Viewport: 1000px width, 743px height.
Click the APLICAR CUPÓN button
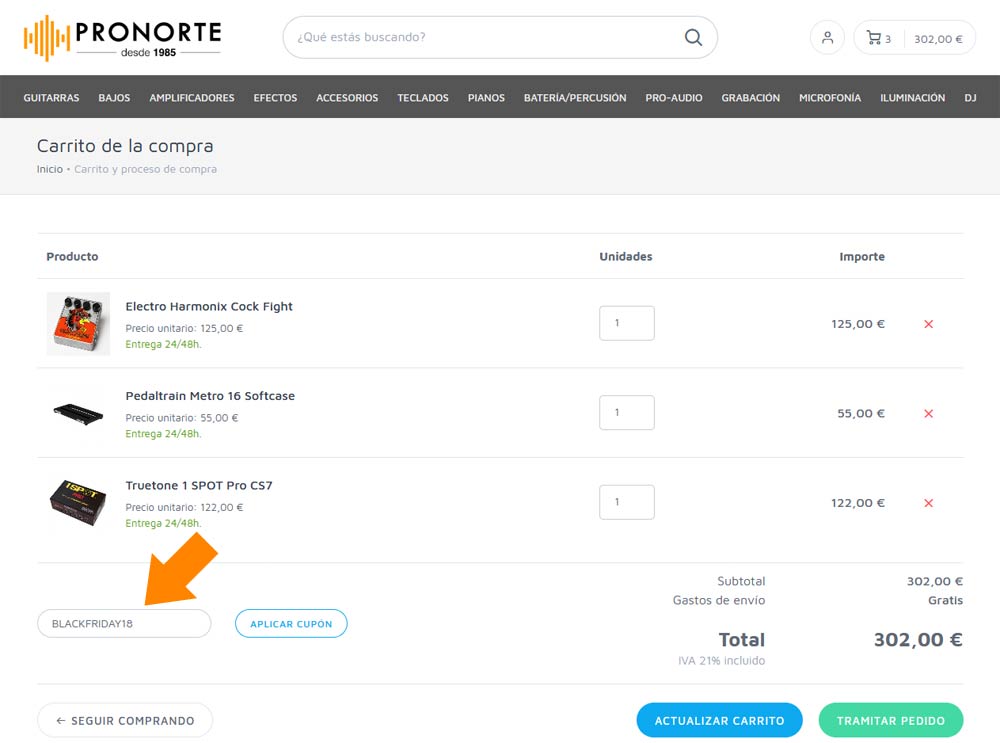(x=291, y=624)
